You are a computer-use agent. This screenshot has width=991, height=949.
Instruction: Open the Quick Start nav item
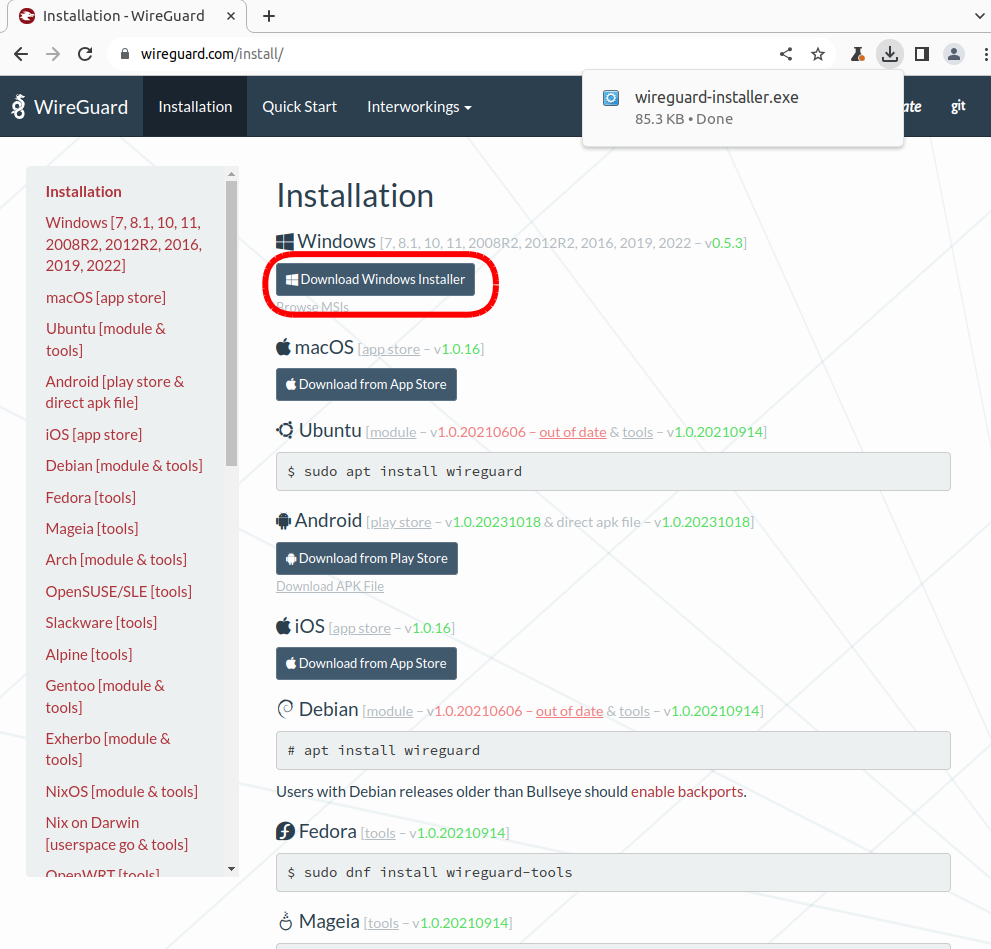299,107
